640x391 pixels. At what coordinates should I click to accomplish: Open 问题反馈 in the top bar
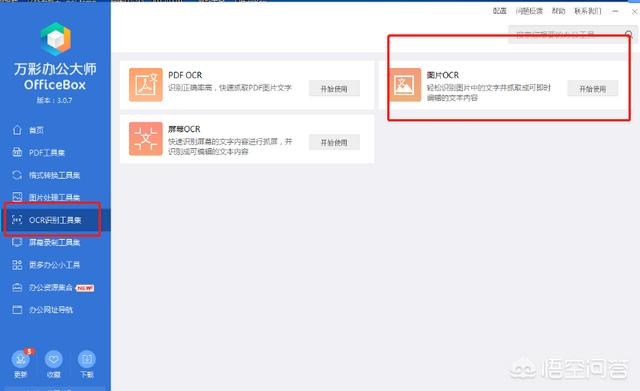[x=529, y=11]
